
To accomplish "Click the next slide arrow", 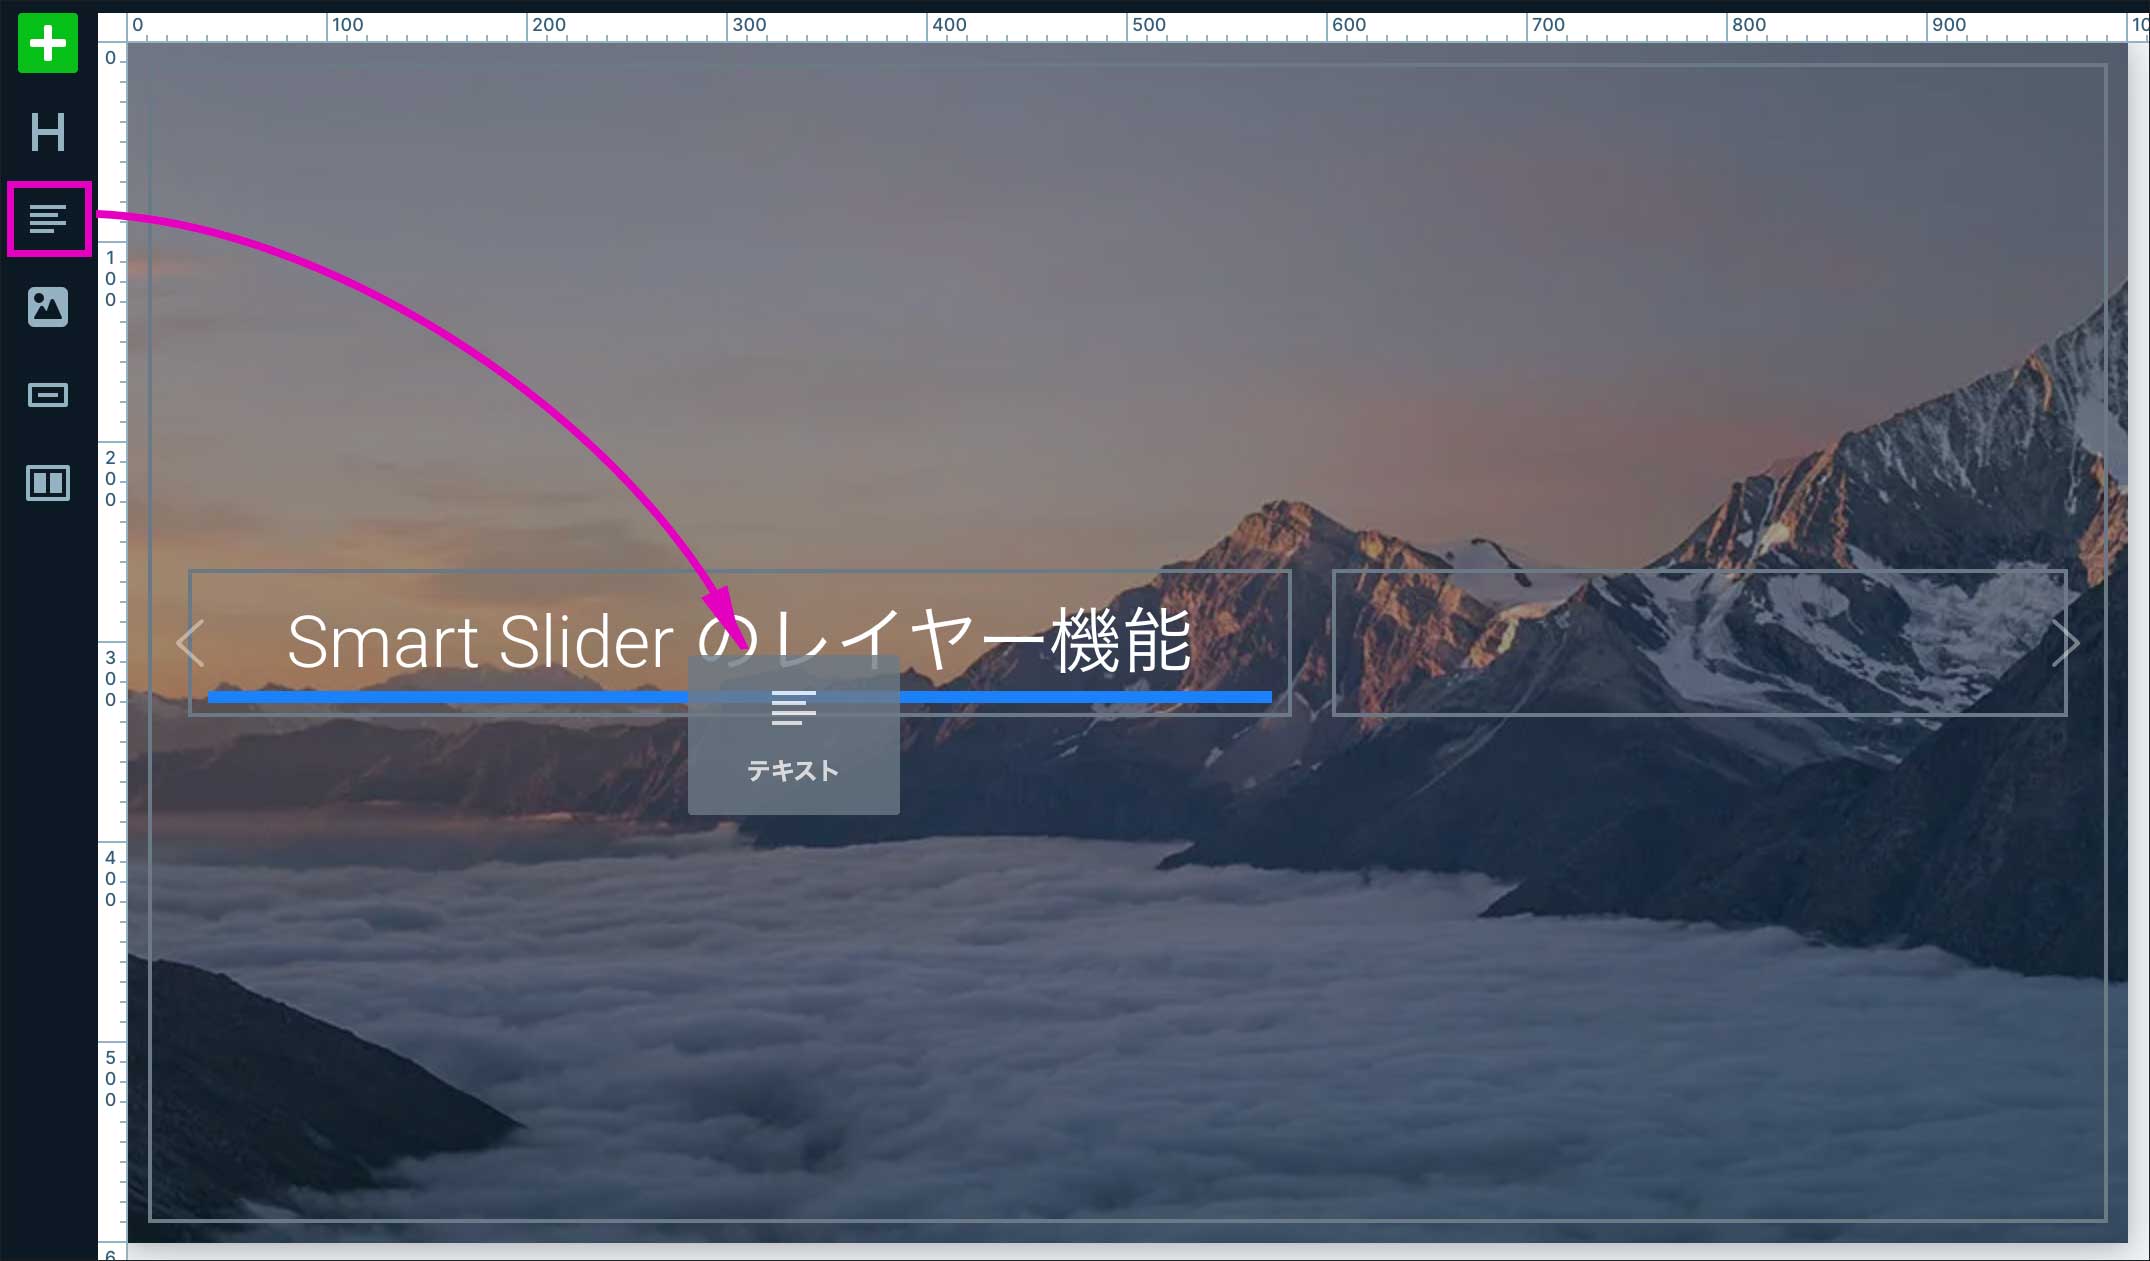I will (x=2066, y=643).
